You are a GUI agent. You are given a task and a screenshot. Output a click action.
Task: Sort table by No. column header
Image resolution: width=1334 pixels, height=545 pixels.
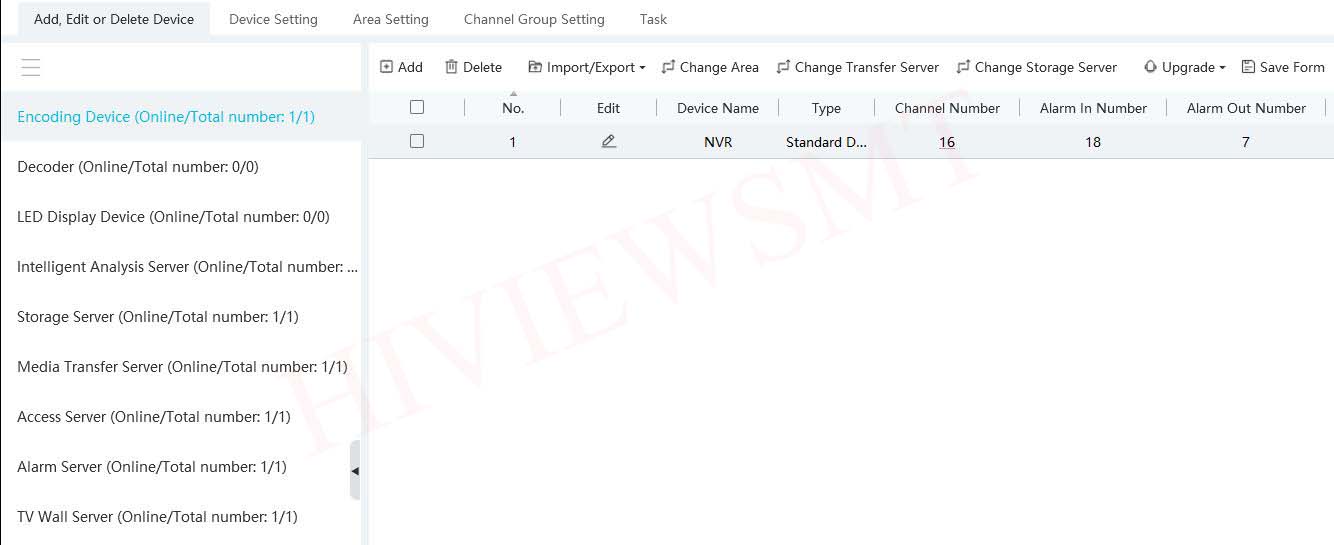coord(513,108)
